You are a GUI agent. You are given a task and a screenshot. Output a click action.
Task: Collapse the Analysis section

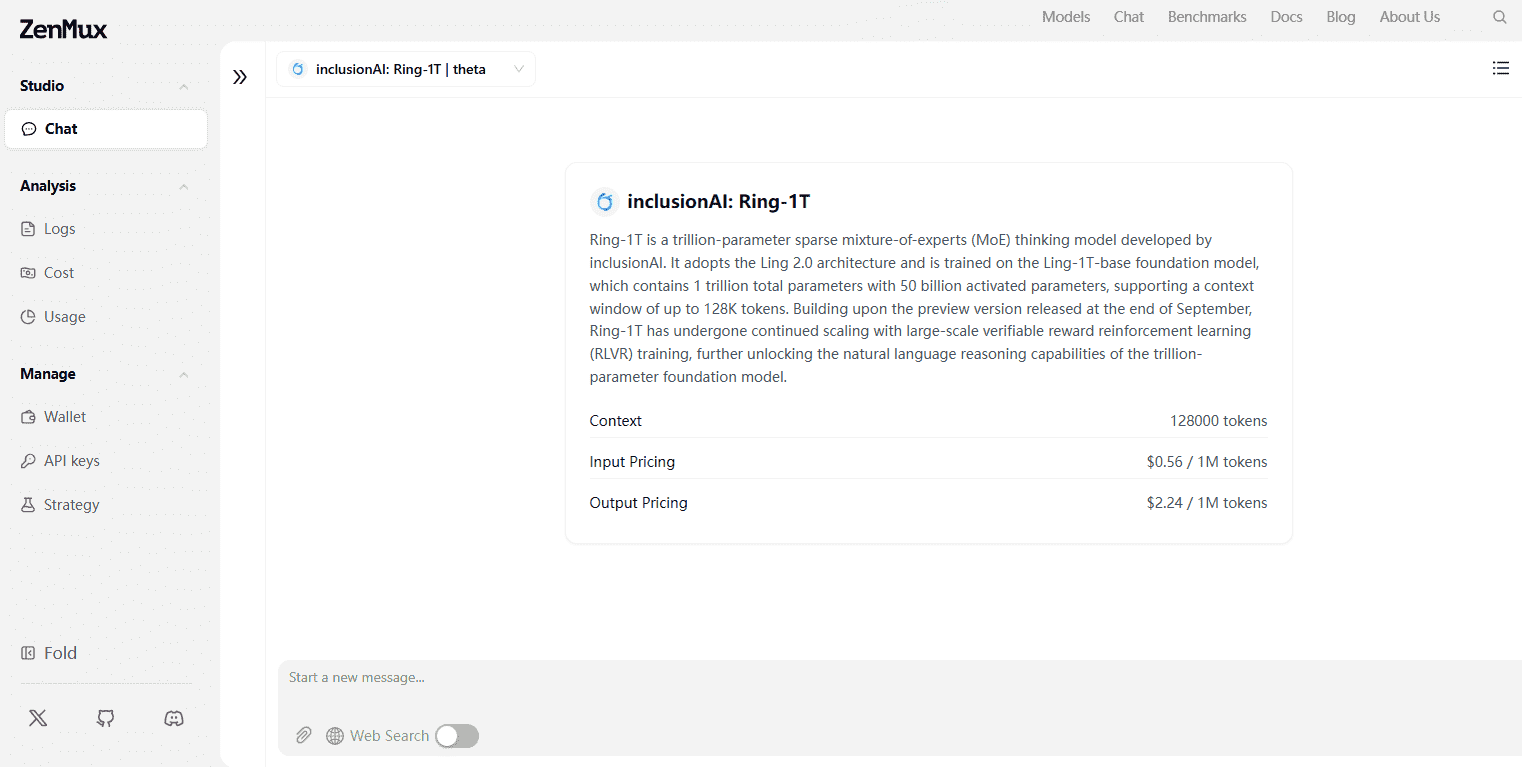[184, 187]
